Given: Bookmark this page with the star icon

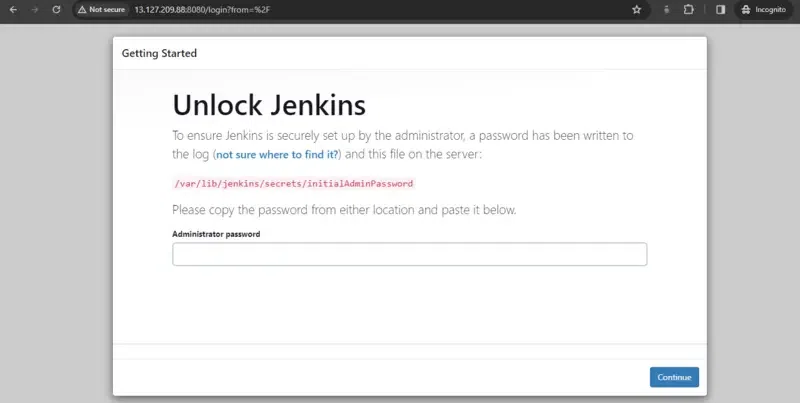Looking at the screenshot, I should click(x=636, y=9).
